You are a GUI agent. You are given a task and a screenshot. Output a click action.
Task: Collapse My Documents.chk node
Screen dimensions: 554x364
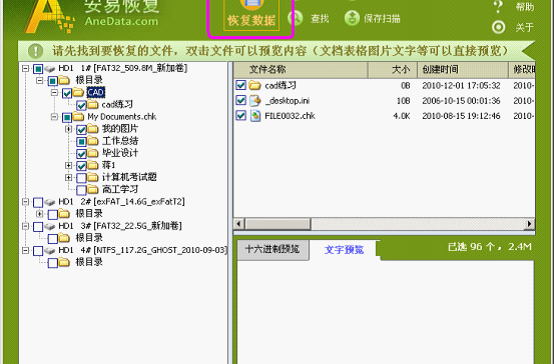click(54, 117)
